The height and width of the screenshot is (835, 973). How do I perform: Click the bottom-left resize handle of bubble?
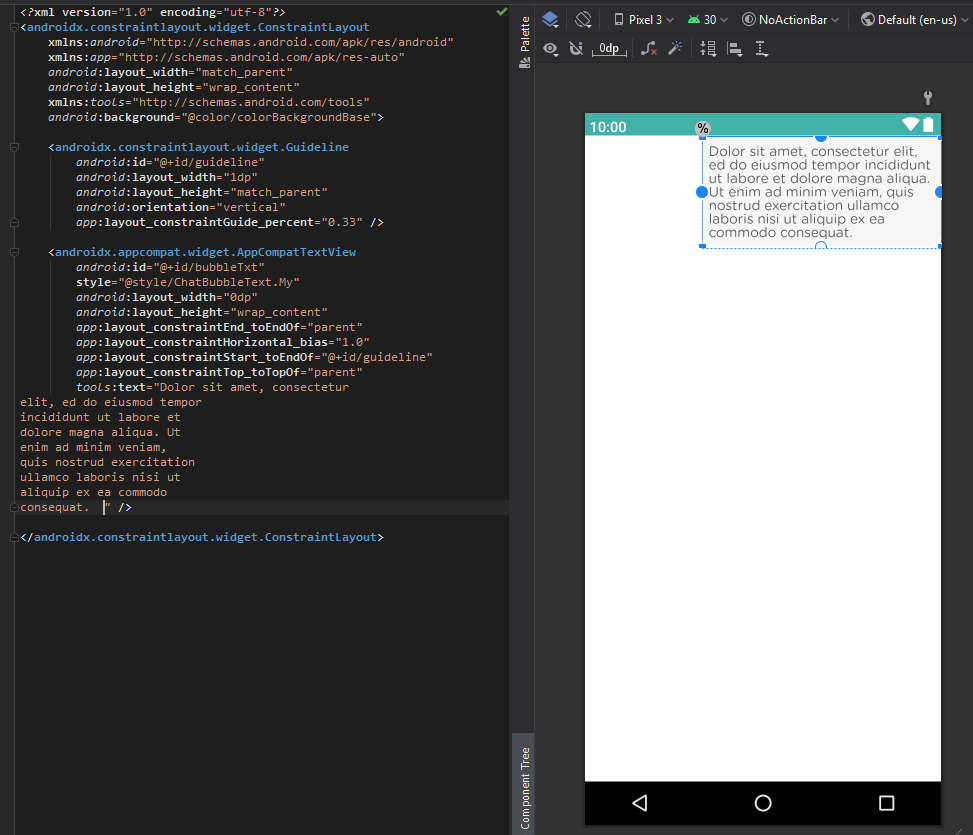(702, 246)
